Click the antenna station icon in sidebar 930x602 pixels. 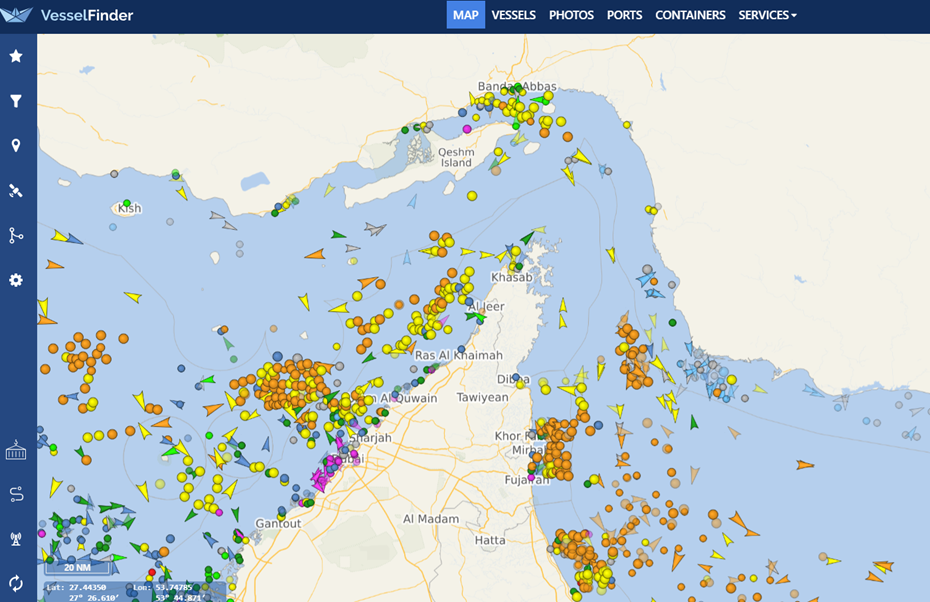pyautogui.click(x=16, y=539)
